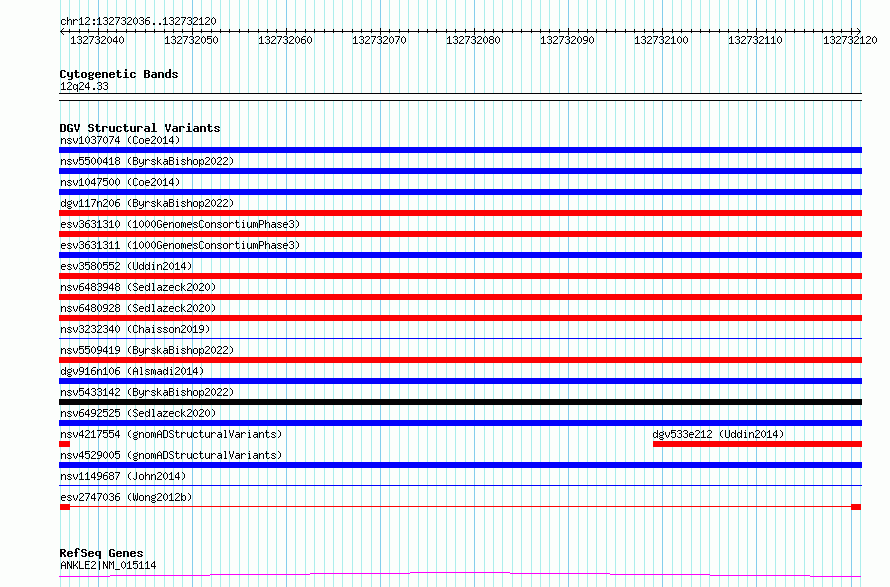Select the nsv5500418 (ByrskaBishop2022) variant label
This screenshot has width=890, height=587.
coord(147,161)
